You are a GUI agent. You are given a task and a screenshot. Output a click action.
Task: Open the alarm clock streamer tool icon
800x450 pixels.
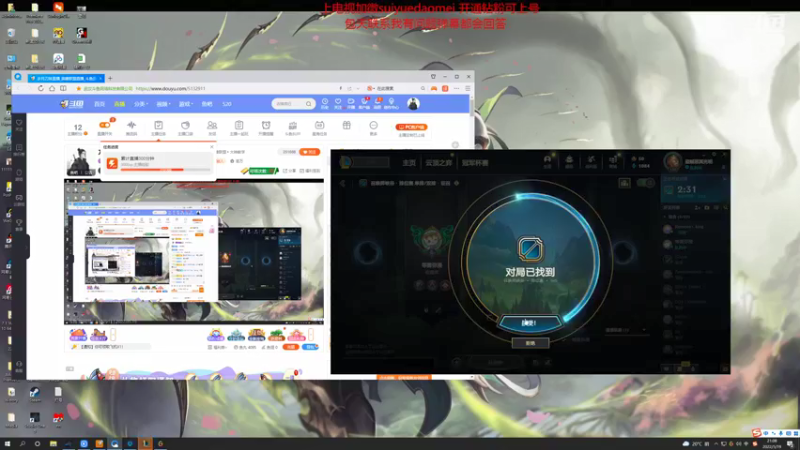[266, 125]
